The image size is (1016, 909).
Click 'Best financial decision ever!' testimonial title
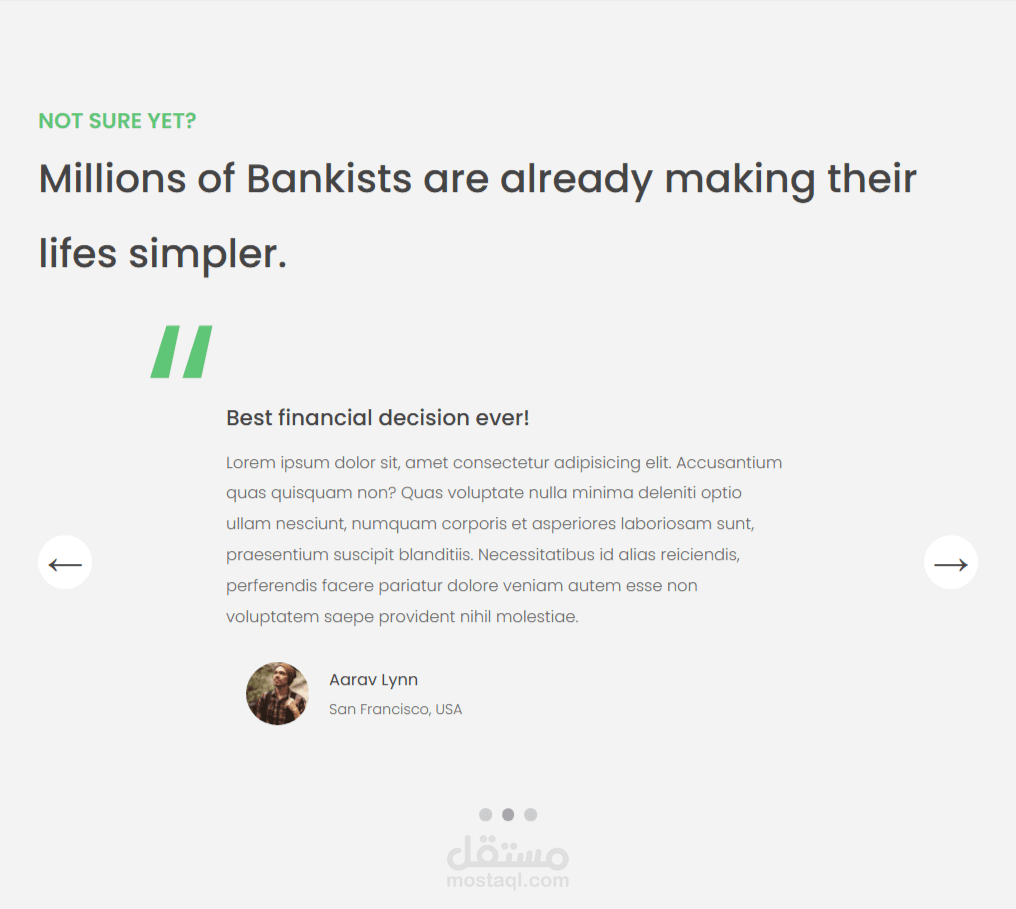377,418
